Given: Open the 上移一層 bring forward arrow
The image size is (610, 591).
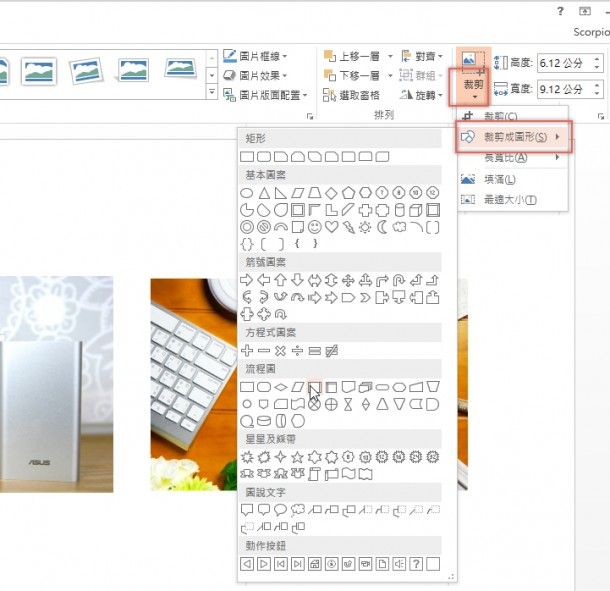Looking at the screenshot, I should point(390,56).
